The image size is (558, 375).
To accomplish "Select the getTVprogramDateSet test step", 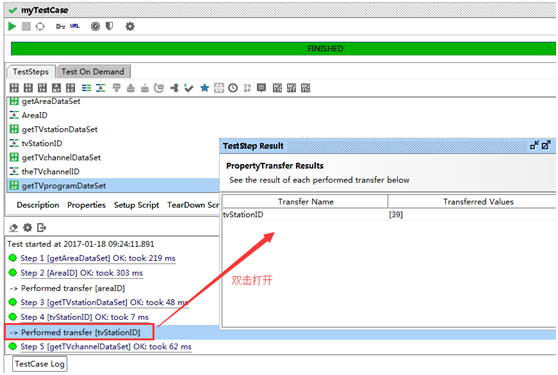I will (x=113, y=186).
